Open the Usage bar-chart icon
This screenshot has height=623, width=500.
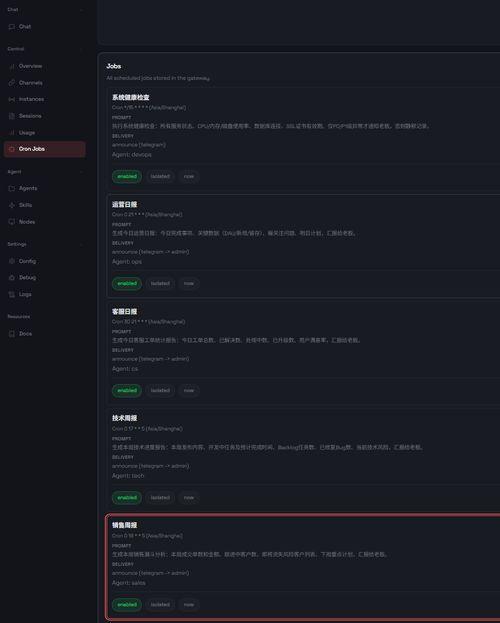(x=12, y=133)
